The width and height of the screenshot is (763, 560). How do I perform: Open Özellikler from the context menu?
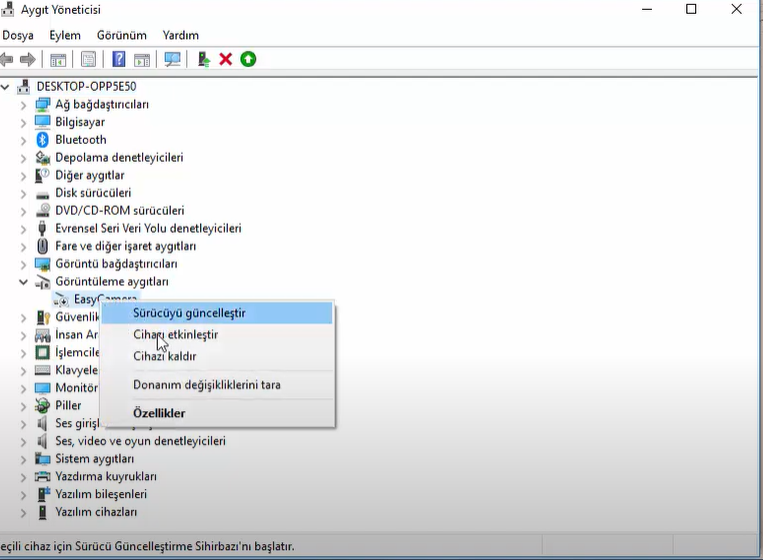(x=159, y=413)
